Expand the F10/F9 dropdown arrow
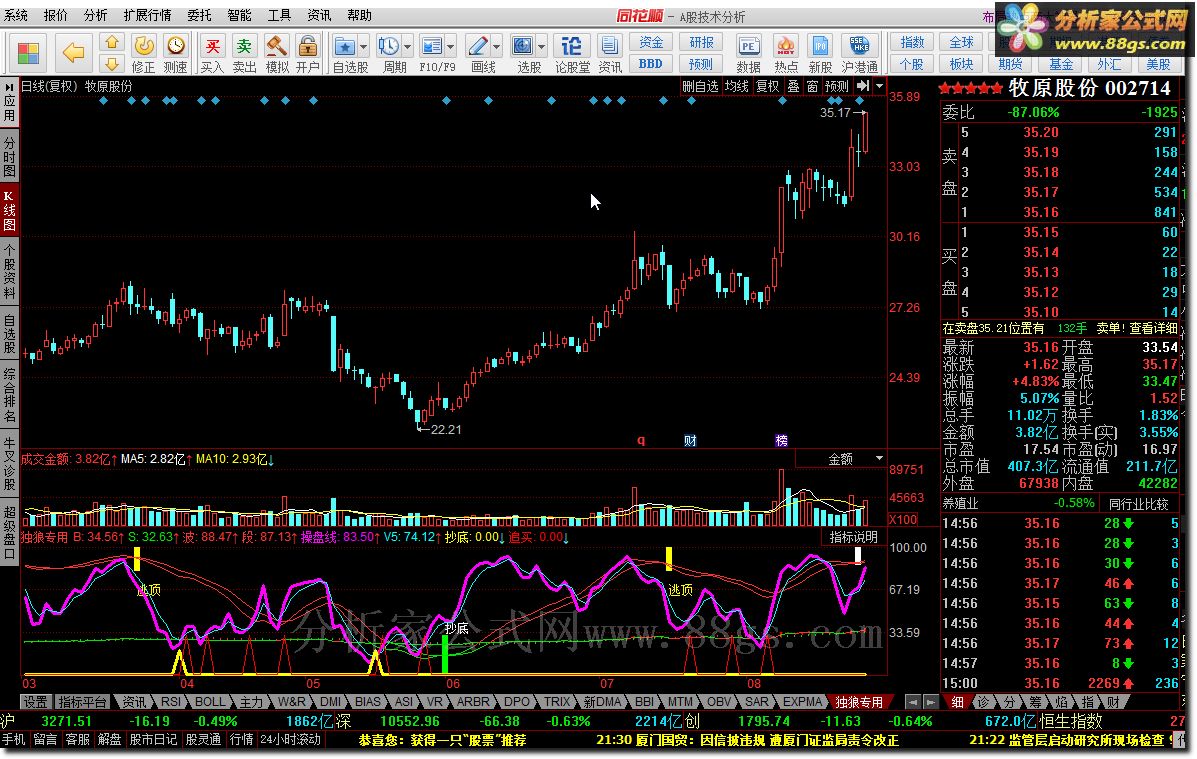 pos(451,47)
